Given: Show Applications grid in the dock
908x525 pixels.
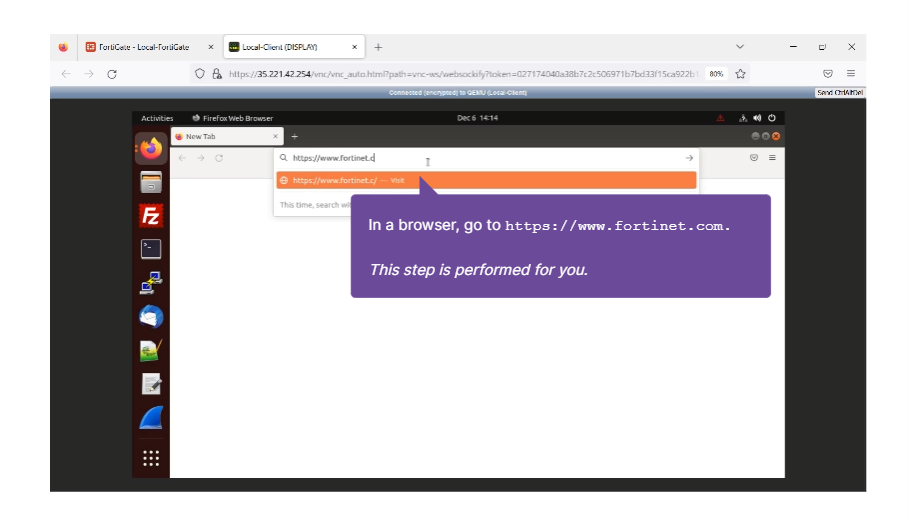Looking at the screenshot, I should (151, 458).
